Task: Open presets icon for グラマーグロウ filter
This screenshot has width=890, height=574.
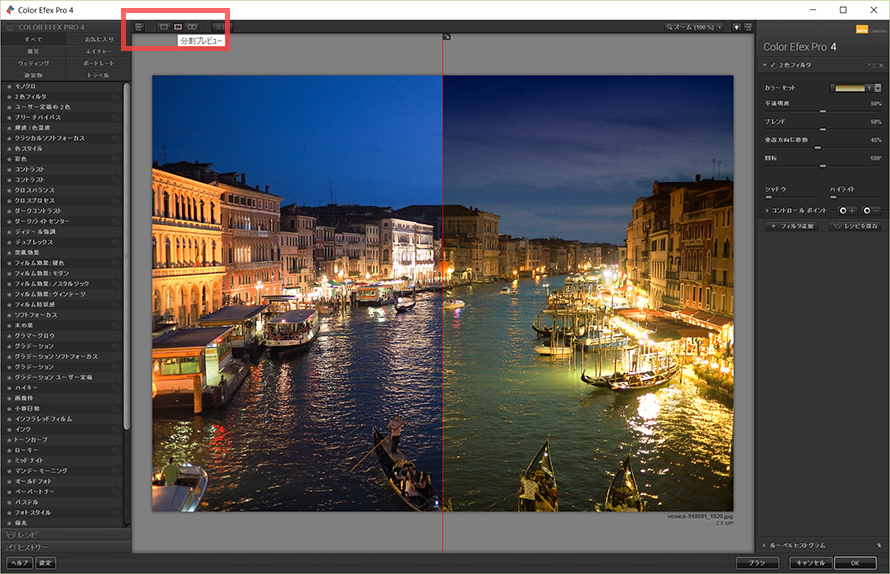Action: pyautogui.click(x=116, y=336)
